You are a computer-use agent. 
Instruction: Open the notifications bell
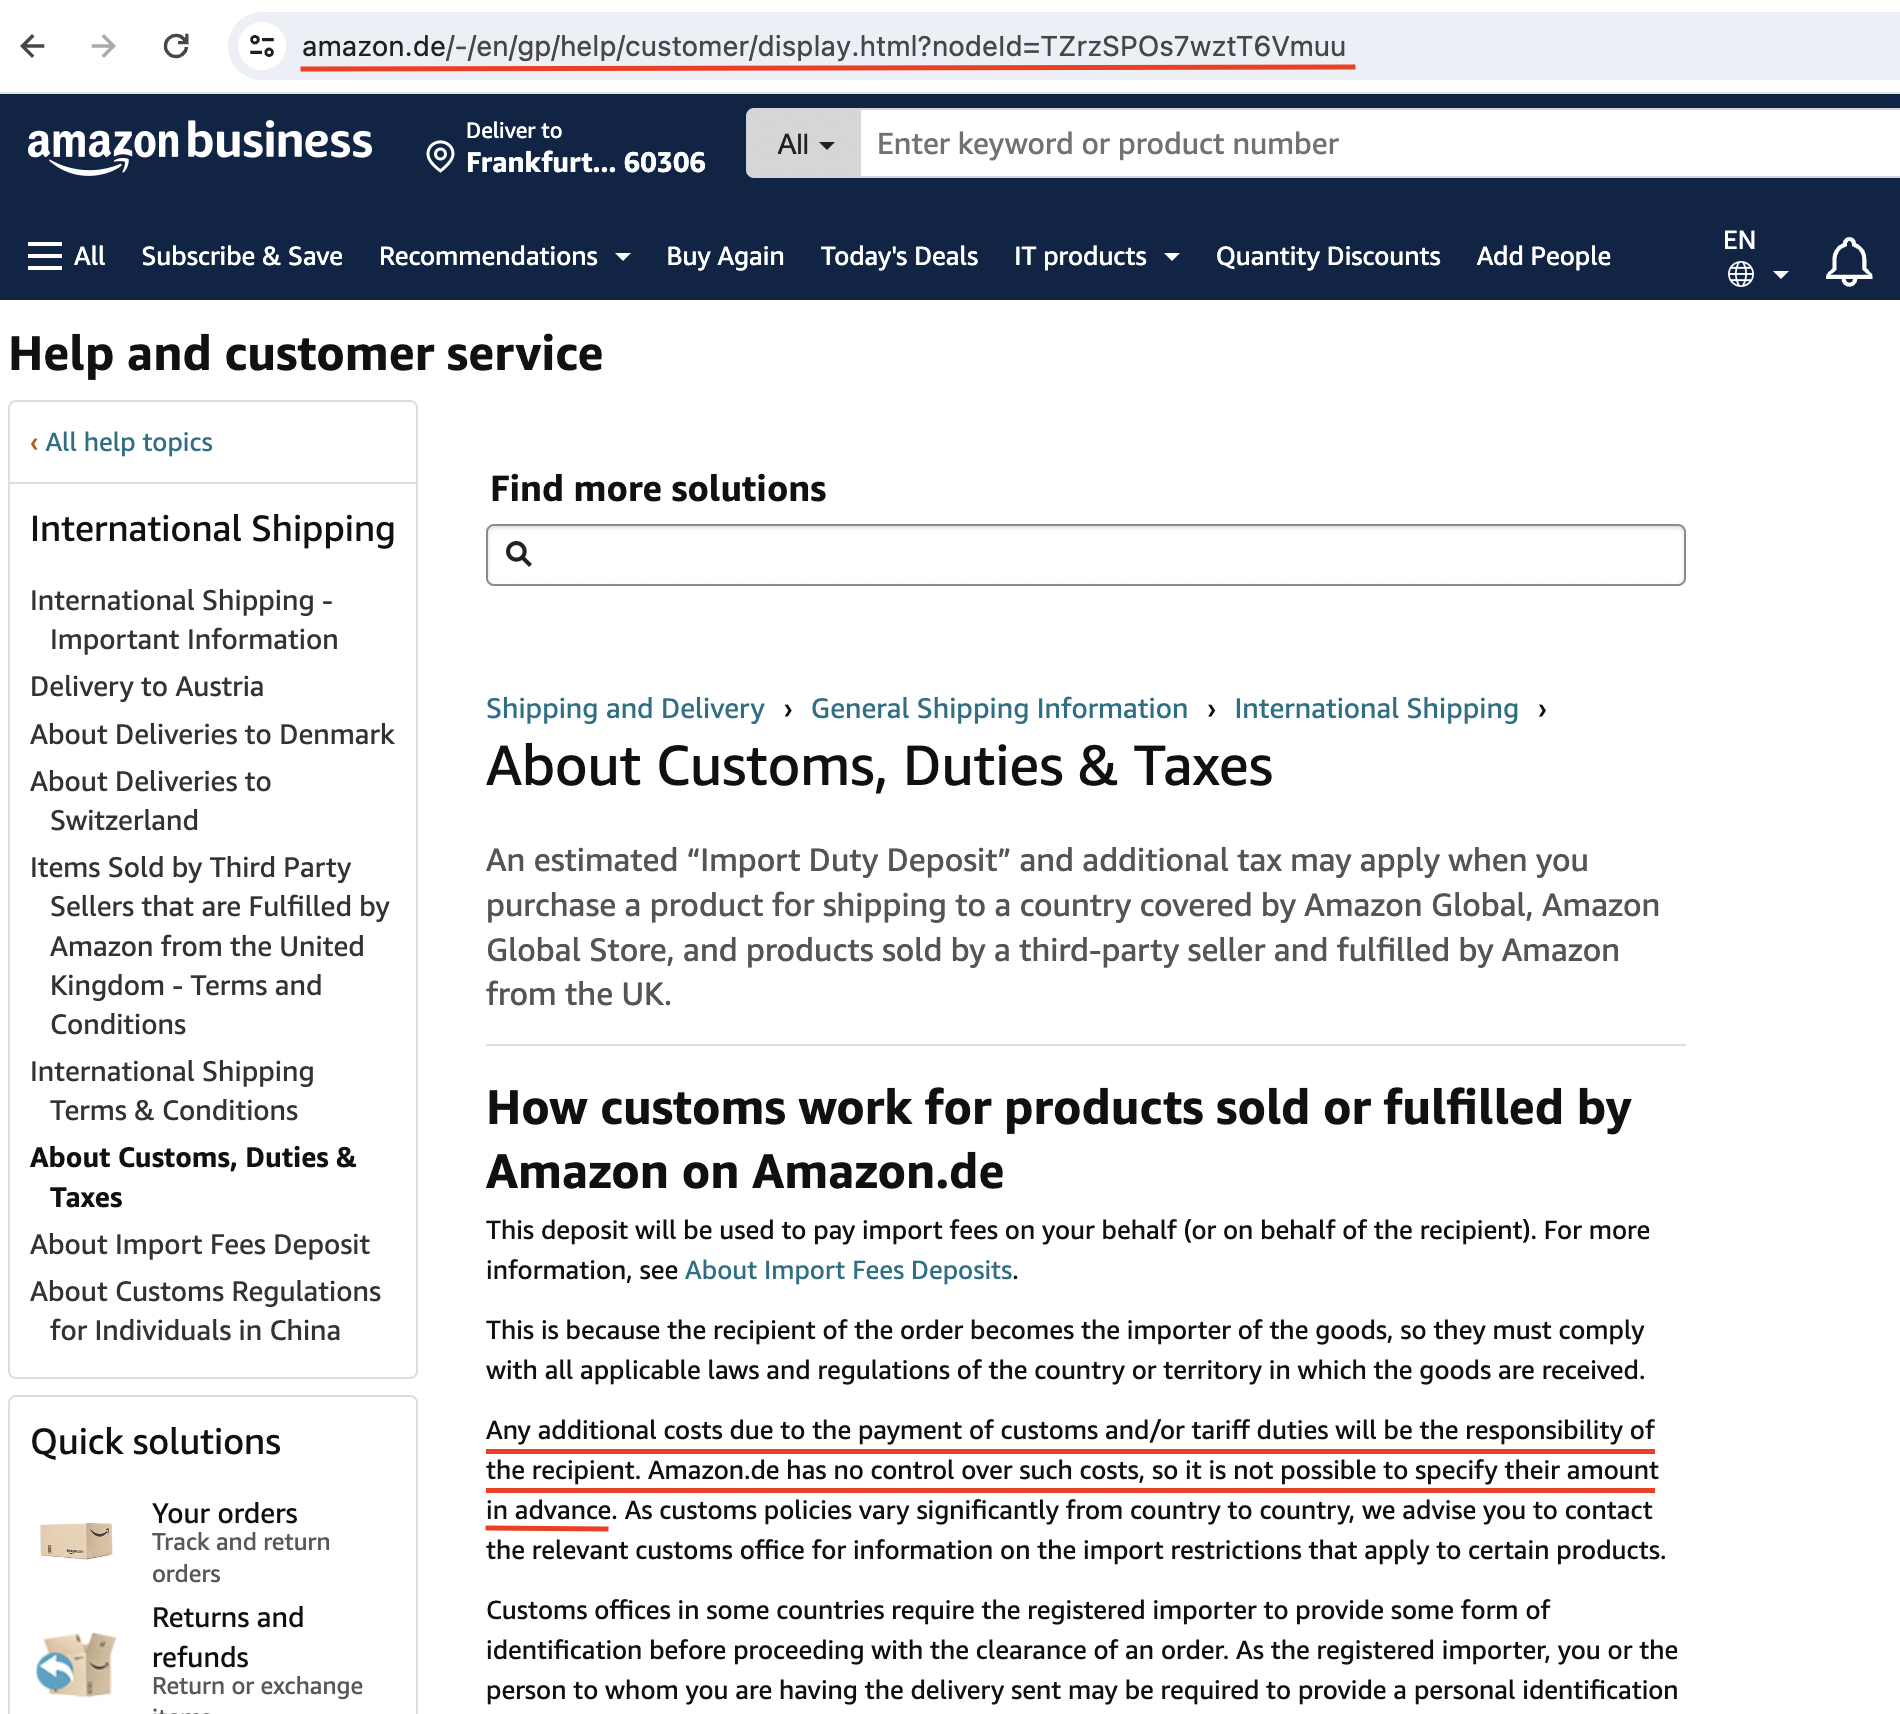[1848, 262]
